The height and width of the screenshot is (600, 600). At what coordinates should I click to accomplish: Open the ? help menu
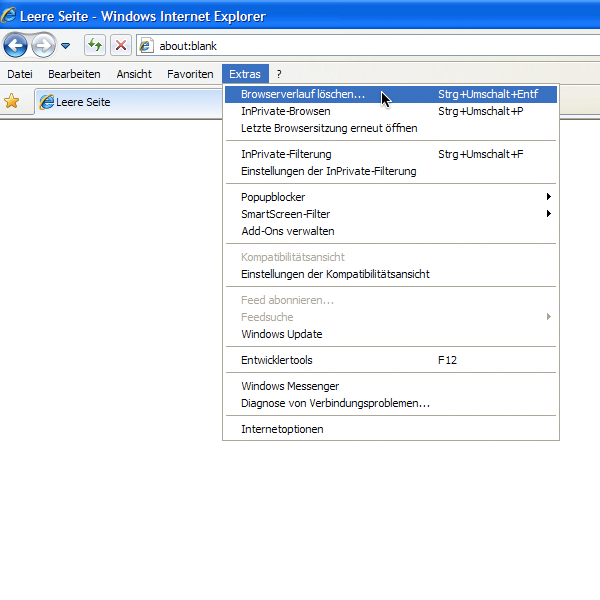coord(279,74)
